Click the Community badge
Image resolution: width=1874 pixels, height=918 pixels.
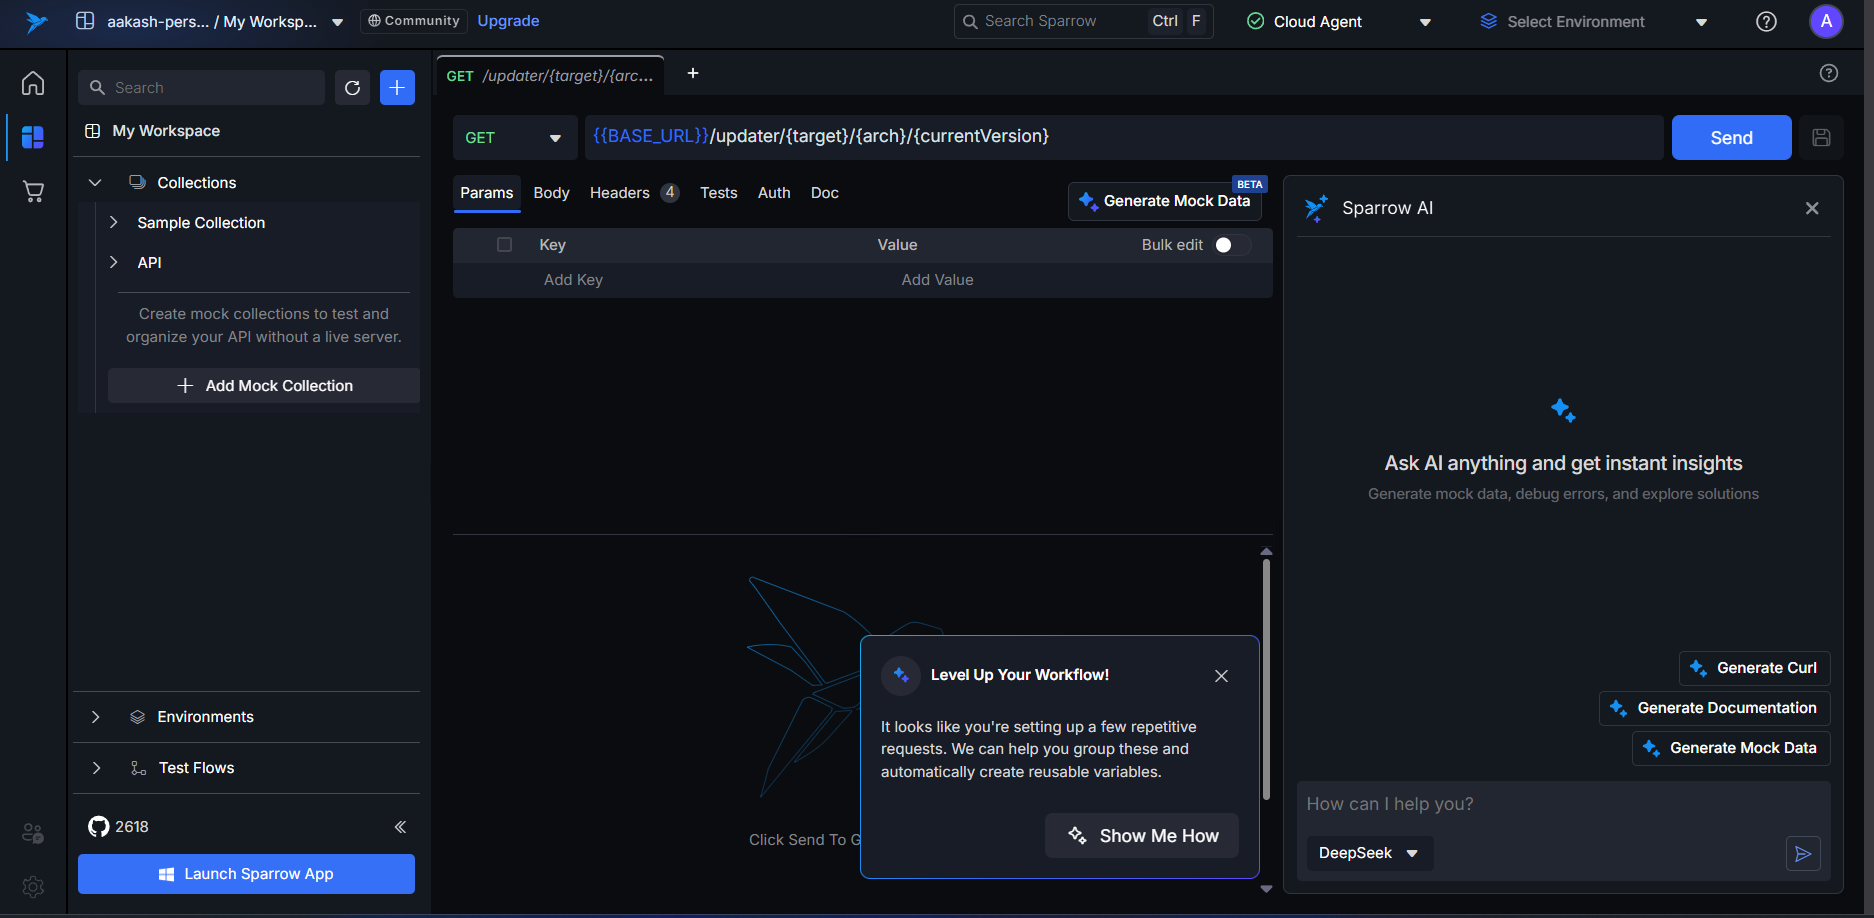click(x=413, y=21)
